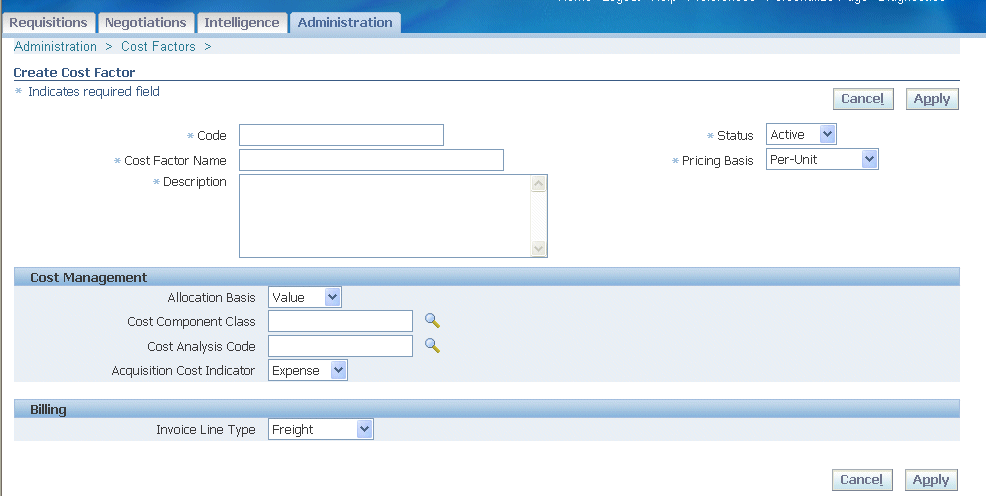Switch to the Requisitions tab

pos(48,23)
